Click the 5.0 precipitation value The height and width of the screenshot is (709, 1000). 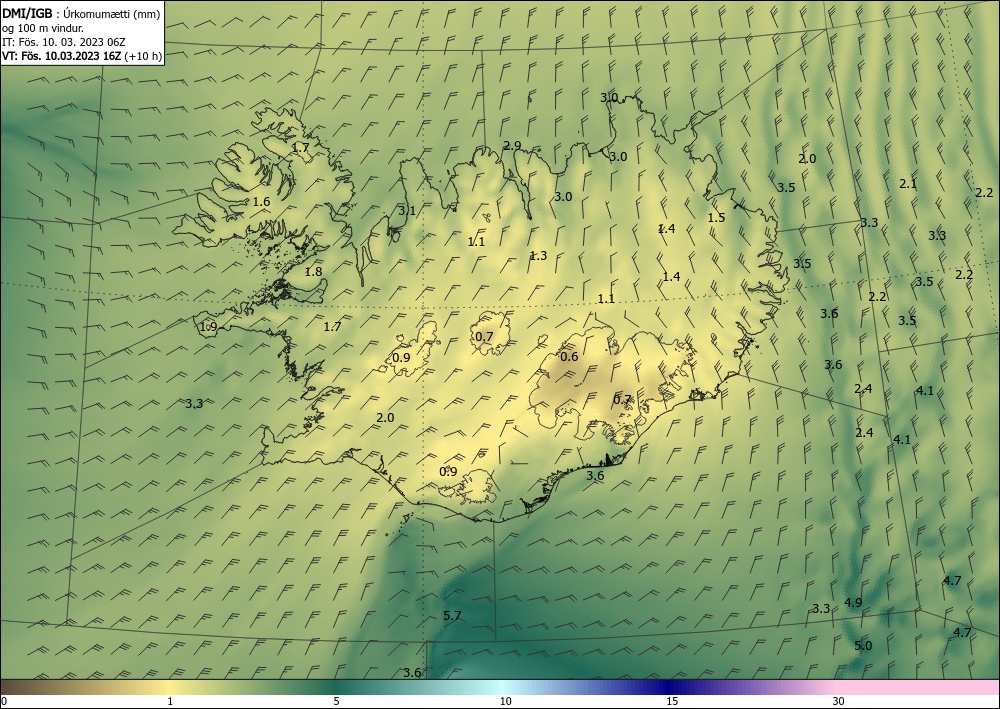click(863, 646)
